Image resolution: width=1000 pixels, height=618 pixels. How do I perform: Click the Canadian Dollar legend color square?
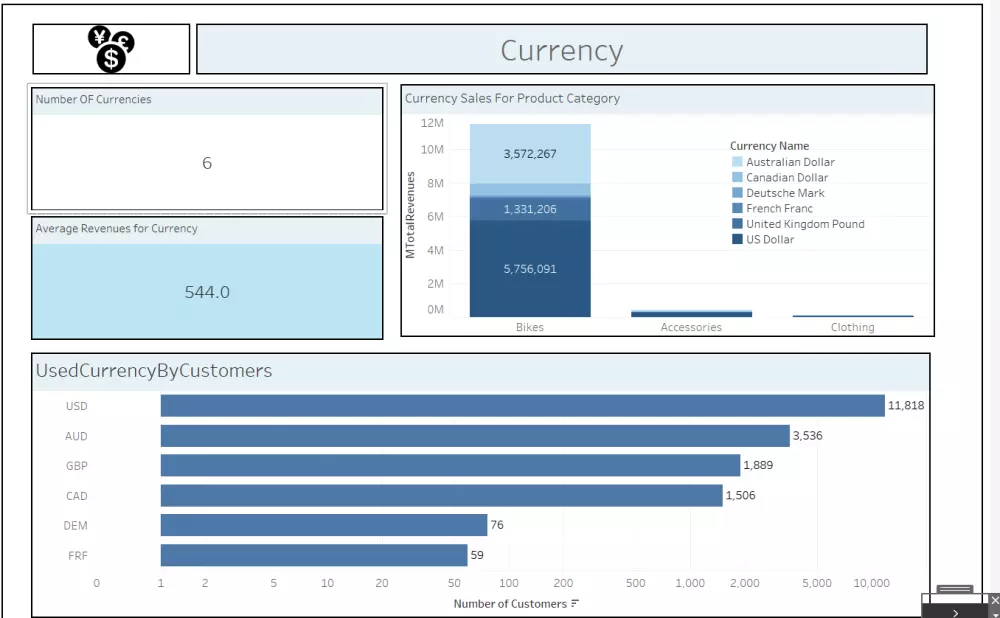pos(735,177)
